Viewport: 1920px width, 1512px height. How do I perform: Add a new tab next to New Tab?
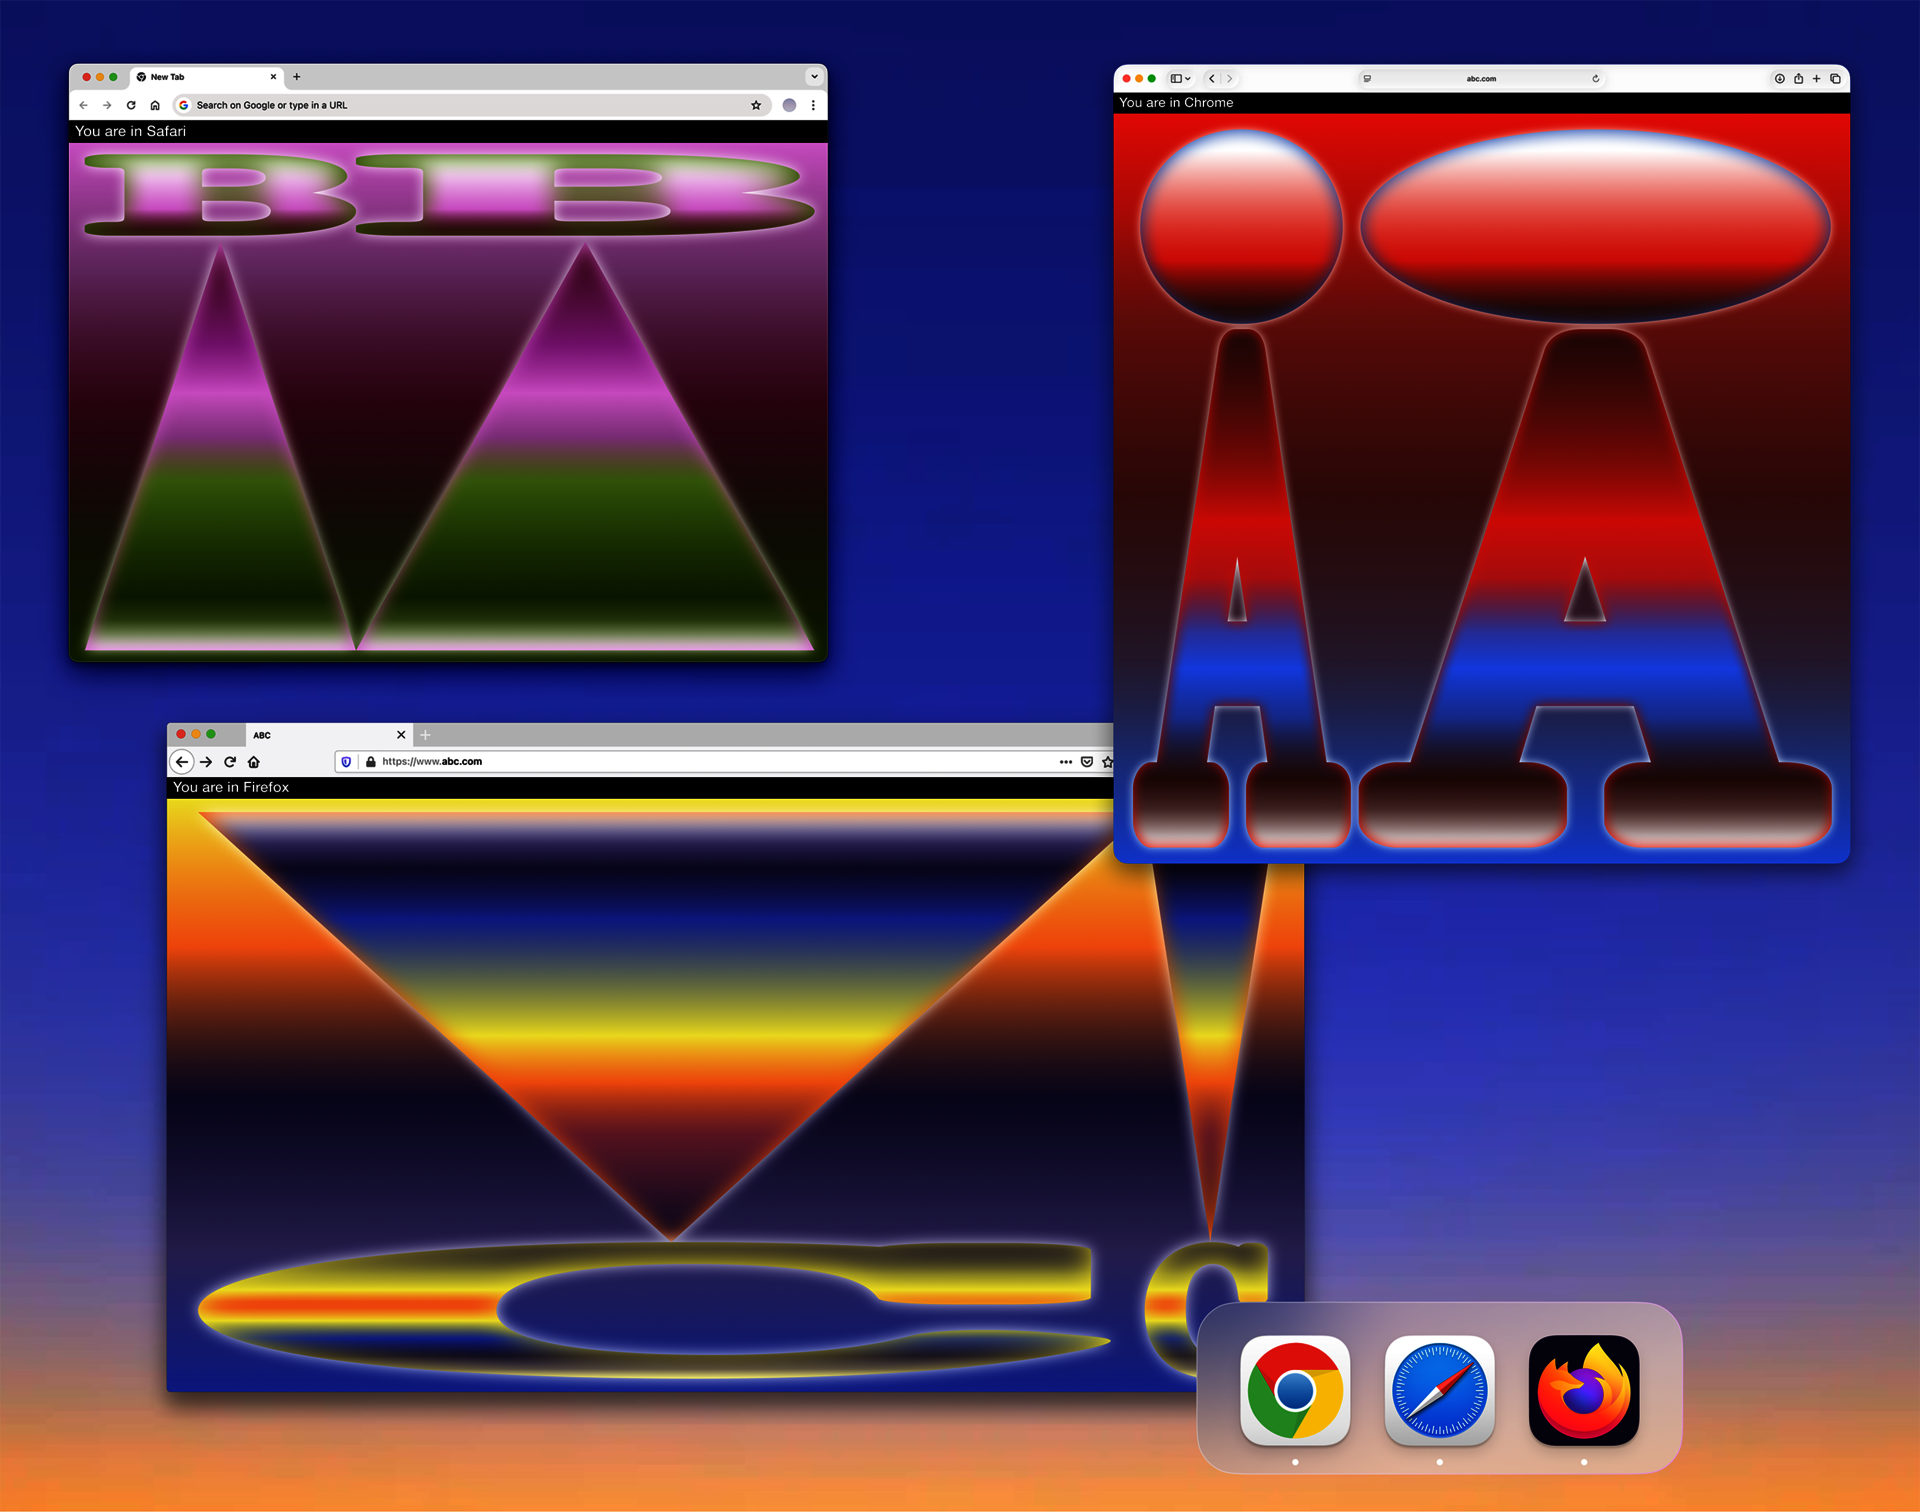[297, 77]
